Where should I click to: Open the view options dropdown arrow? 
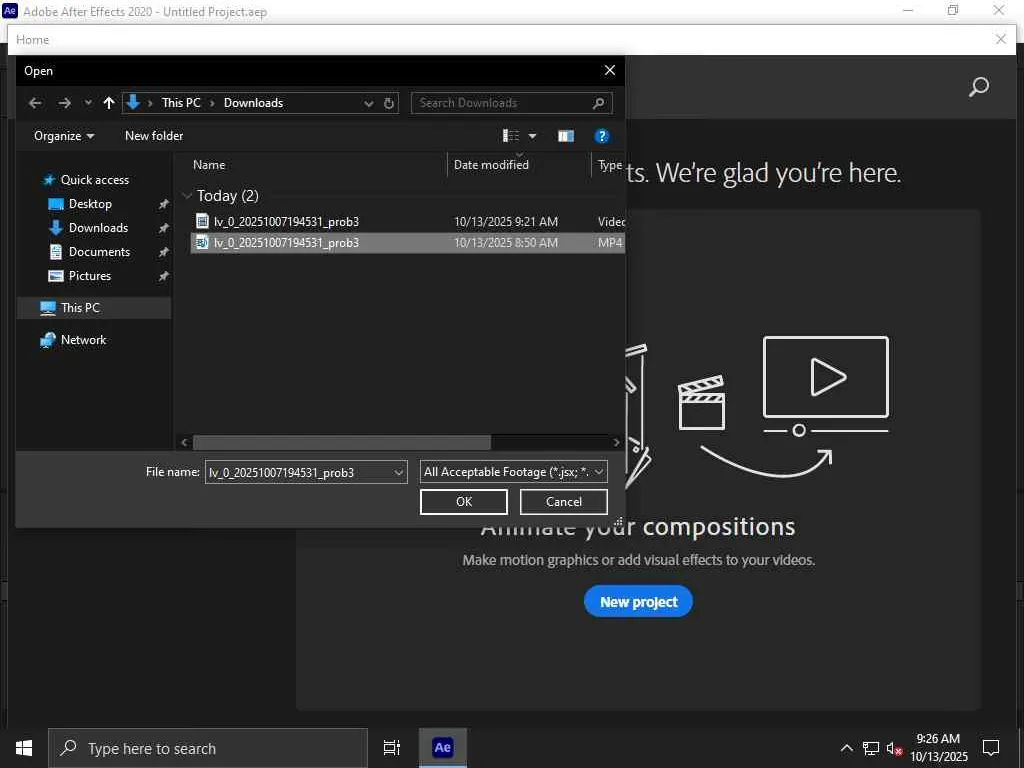click(532, 136)
